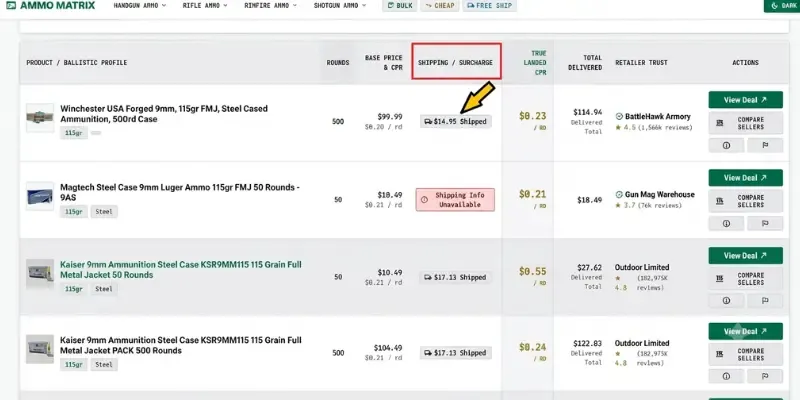The height and width of the screenshot is (400, 800).
Task: Sort by Total Delivered column
Action: point(585,62)
